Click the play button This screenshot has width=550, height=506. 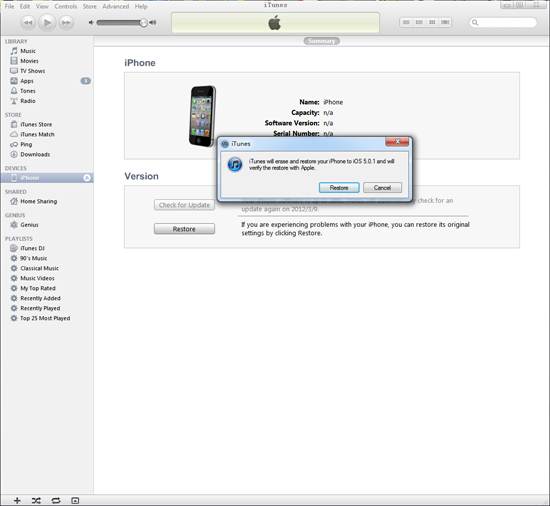47,23
